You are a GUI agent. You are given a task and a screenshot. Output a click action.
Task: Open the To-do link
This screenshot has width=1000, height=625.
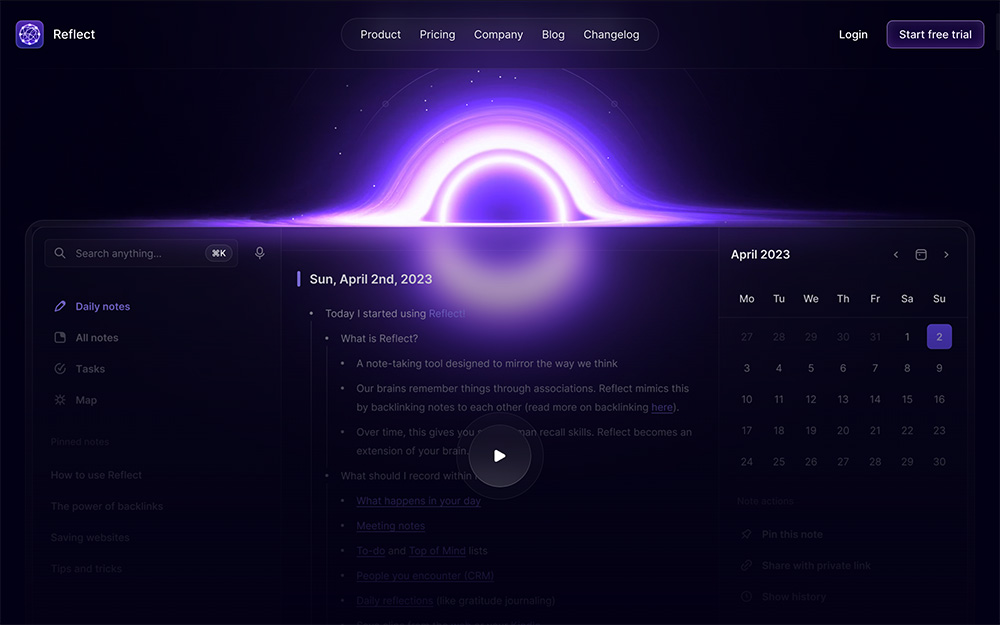click(371, 550)
